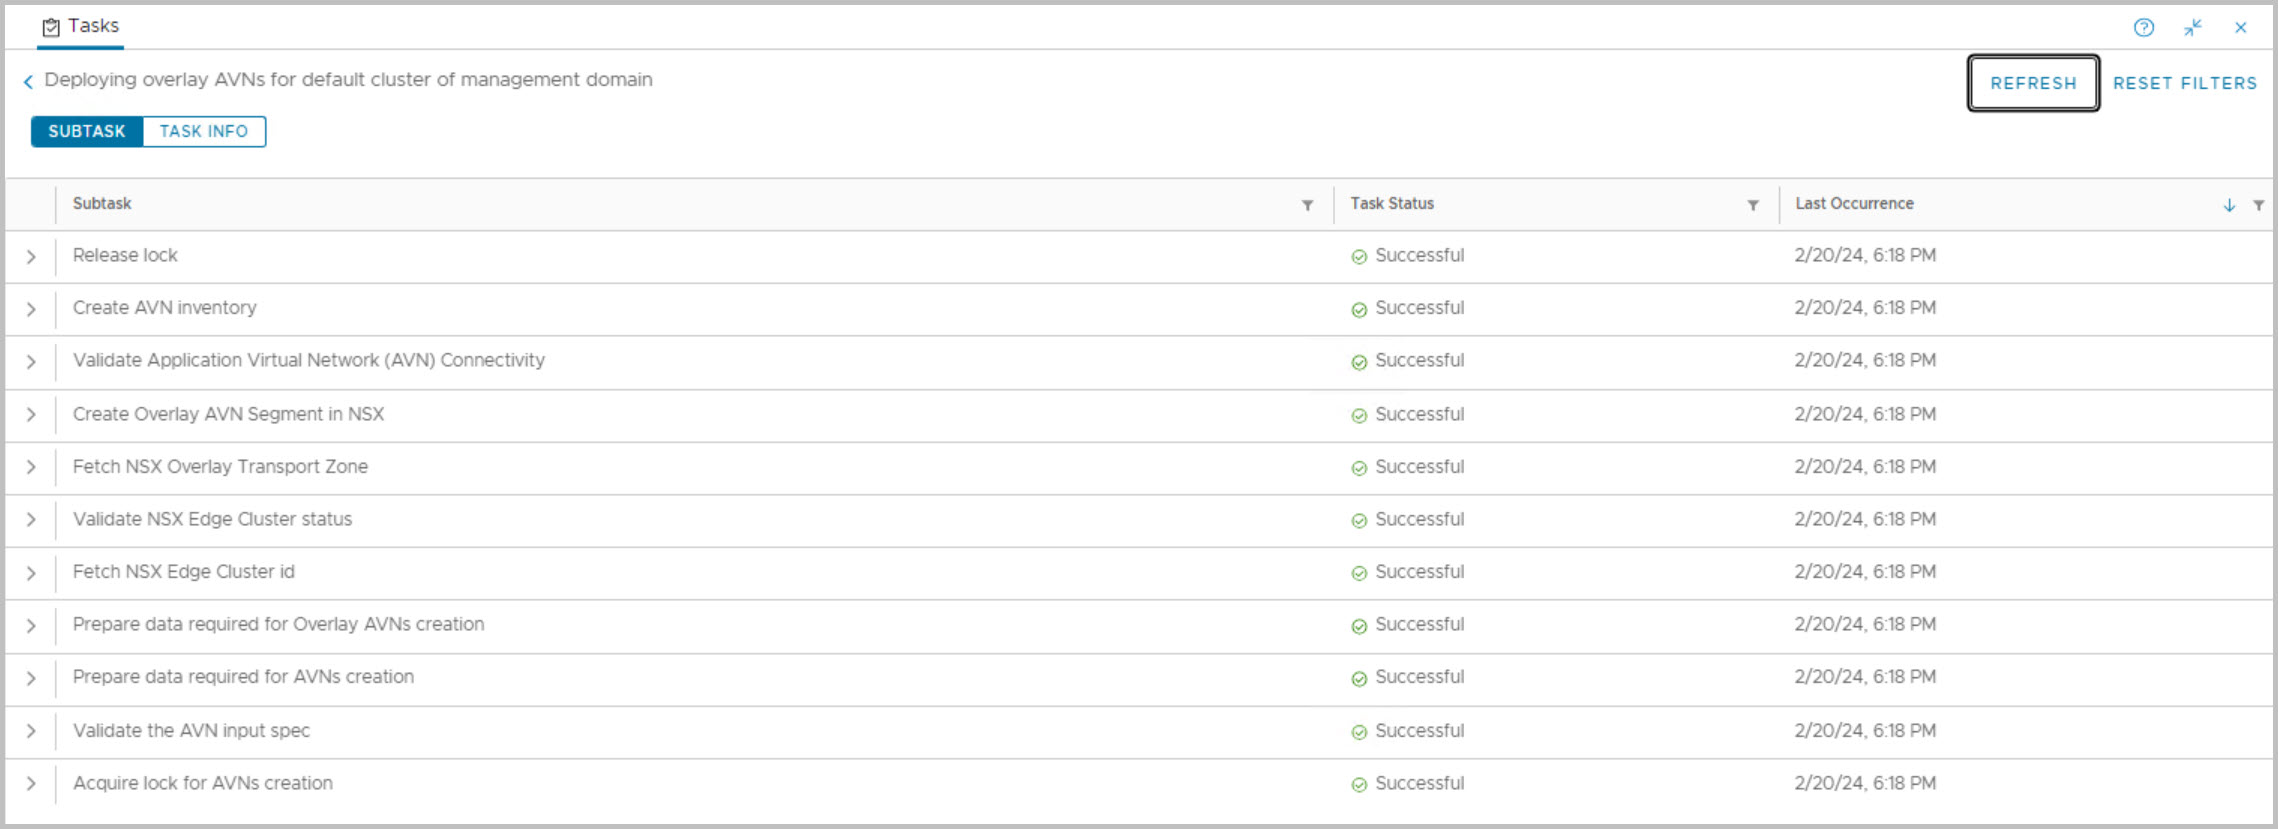Click the back arrow beside task title
The image size is (2278, 829).
(28, 82)
